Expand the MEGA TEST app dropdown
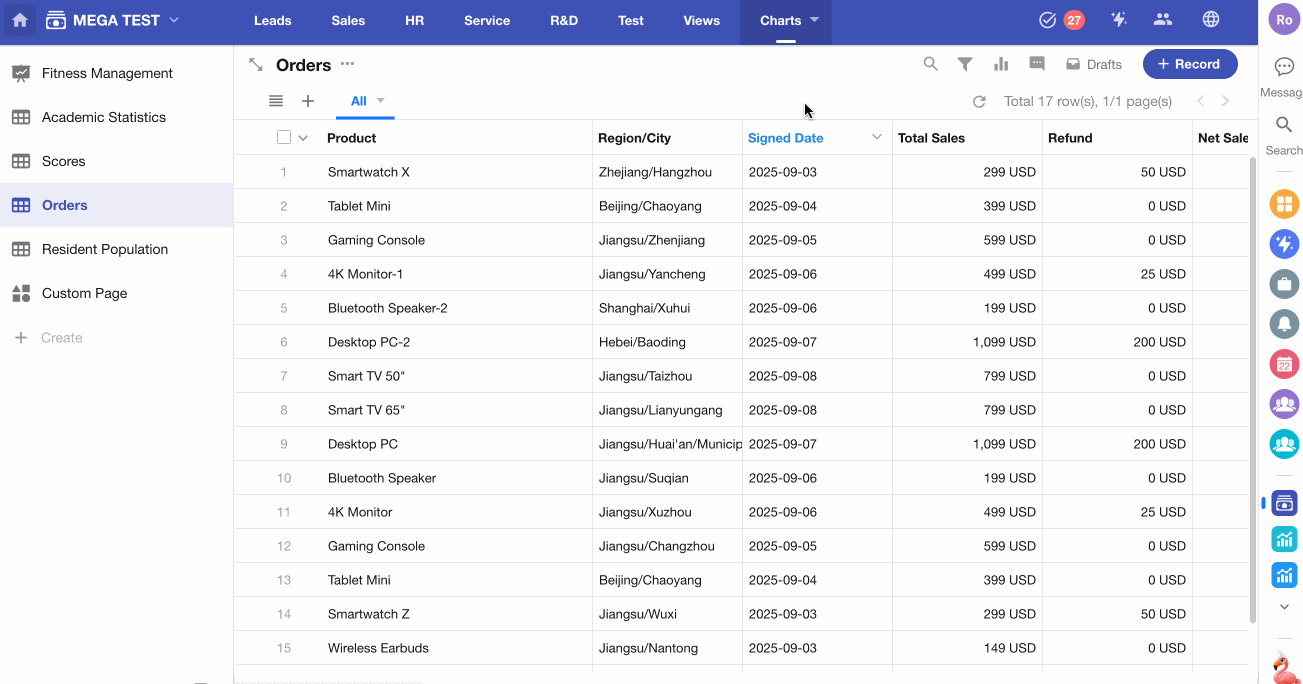 tap(175, 20)
